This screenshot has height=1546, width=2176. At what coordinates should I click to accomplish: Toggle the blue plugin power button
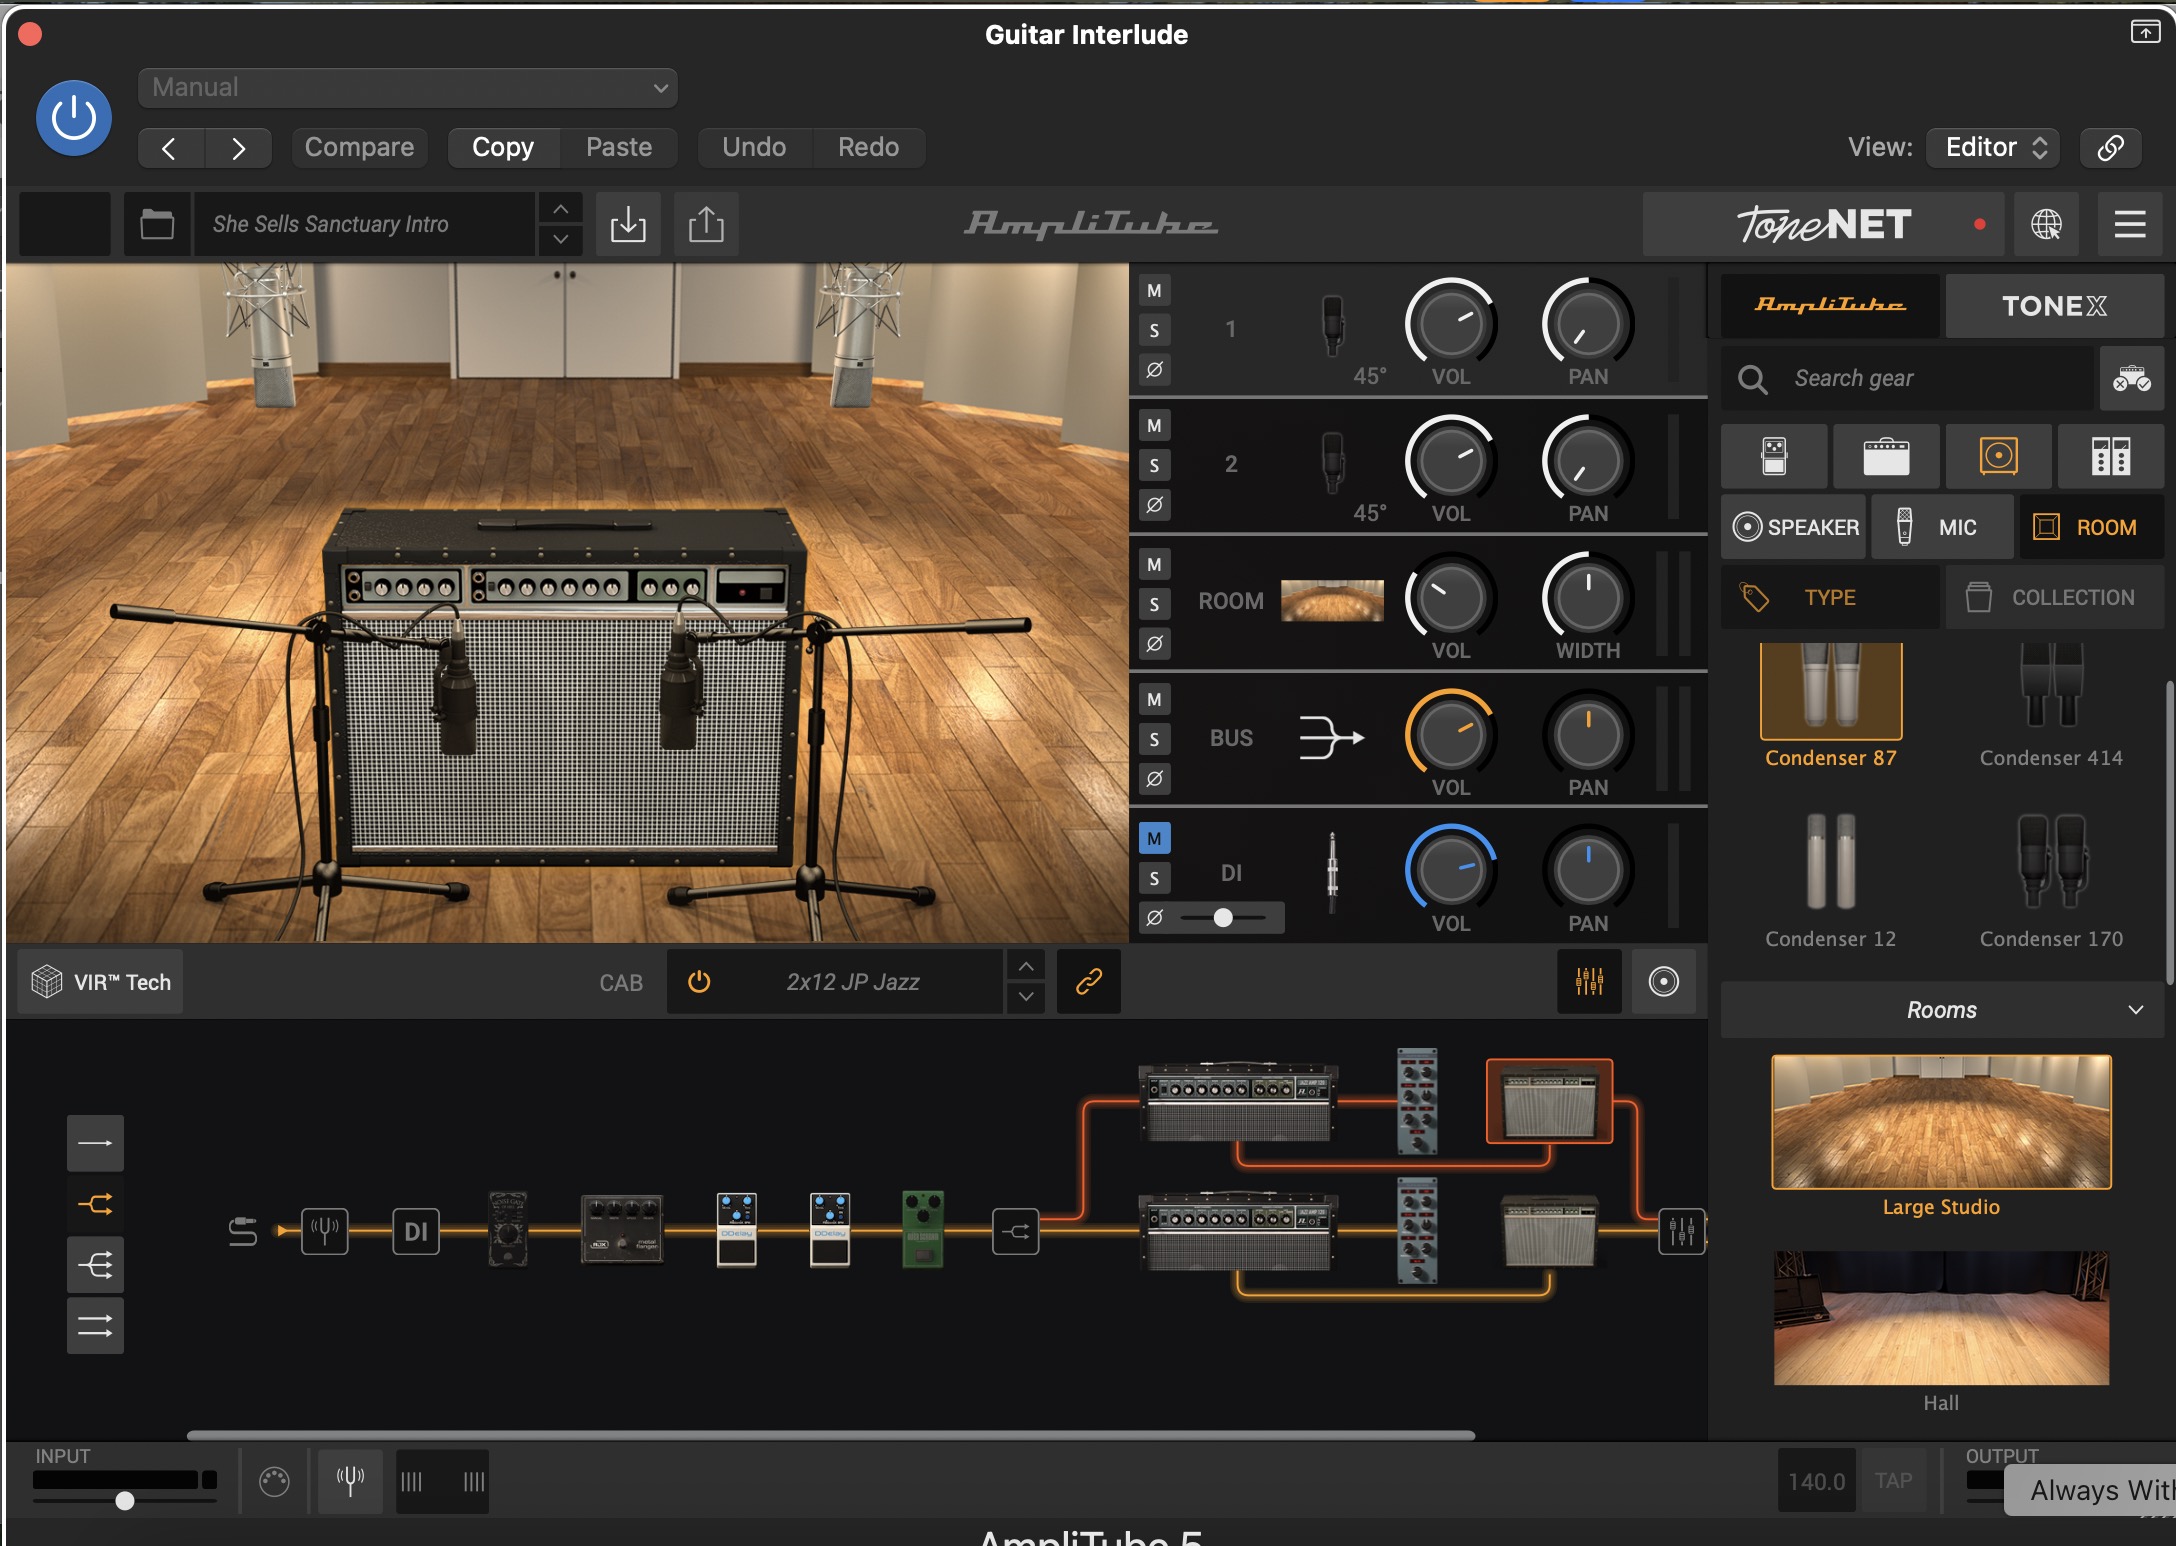tap(73, 118)
